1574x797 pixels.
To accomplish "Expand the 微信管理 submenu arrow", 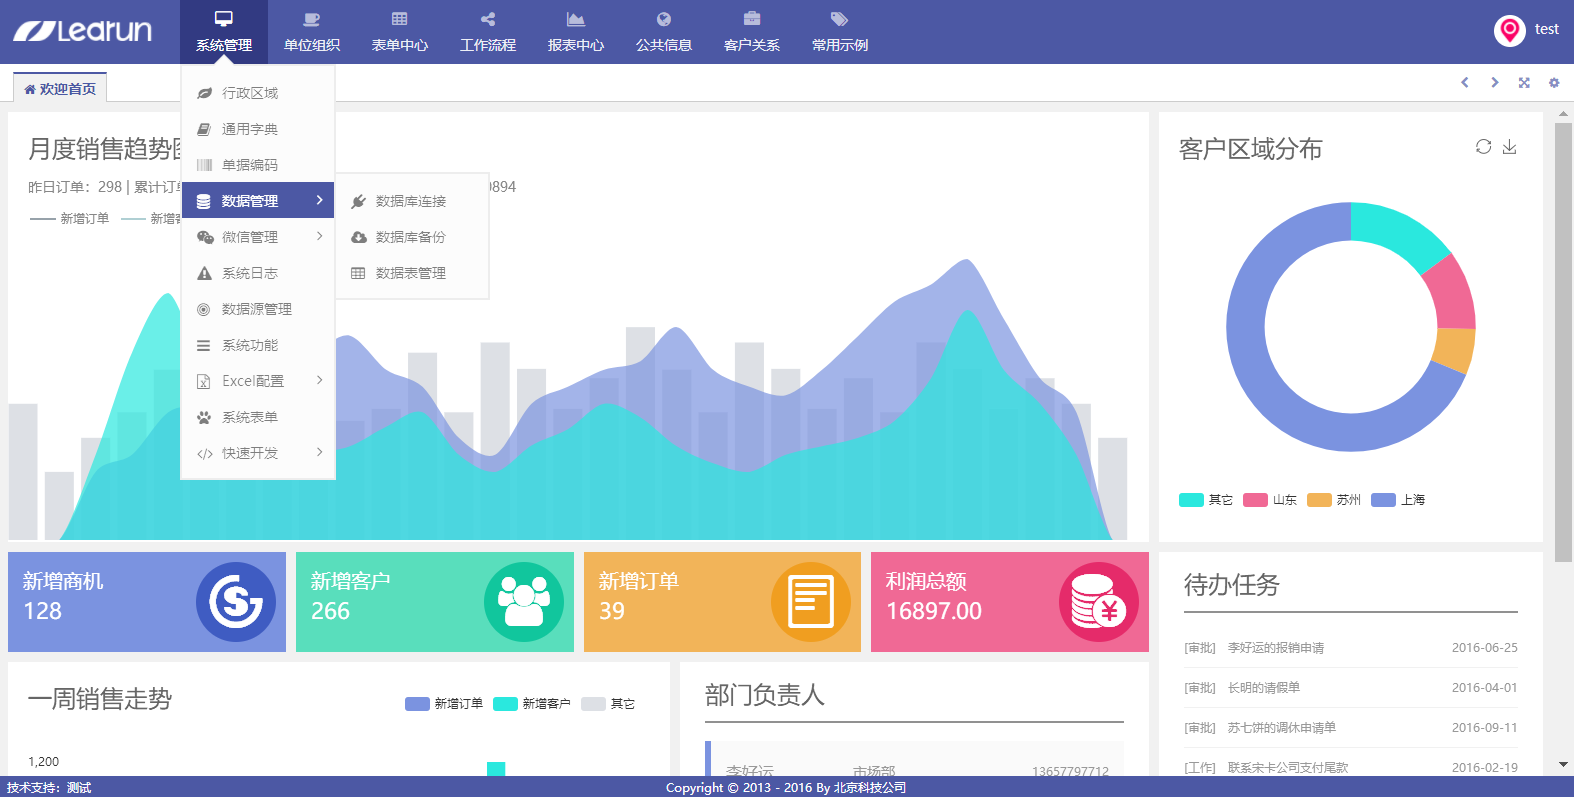I will click(319, 236).
